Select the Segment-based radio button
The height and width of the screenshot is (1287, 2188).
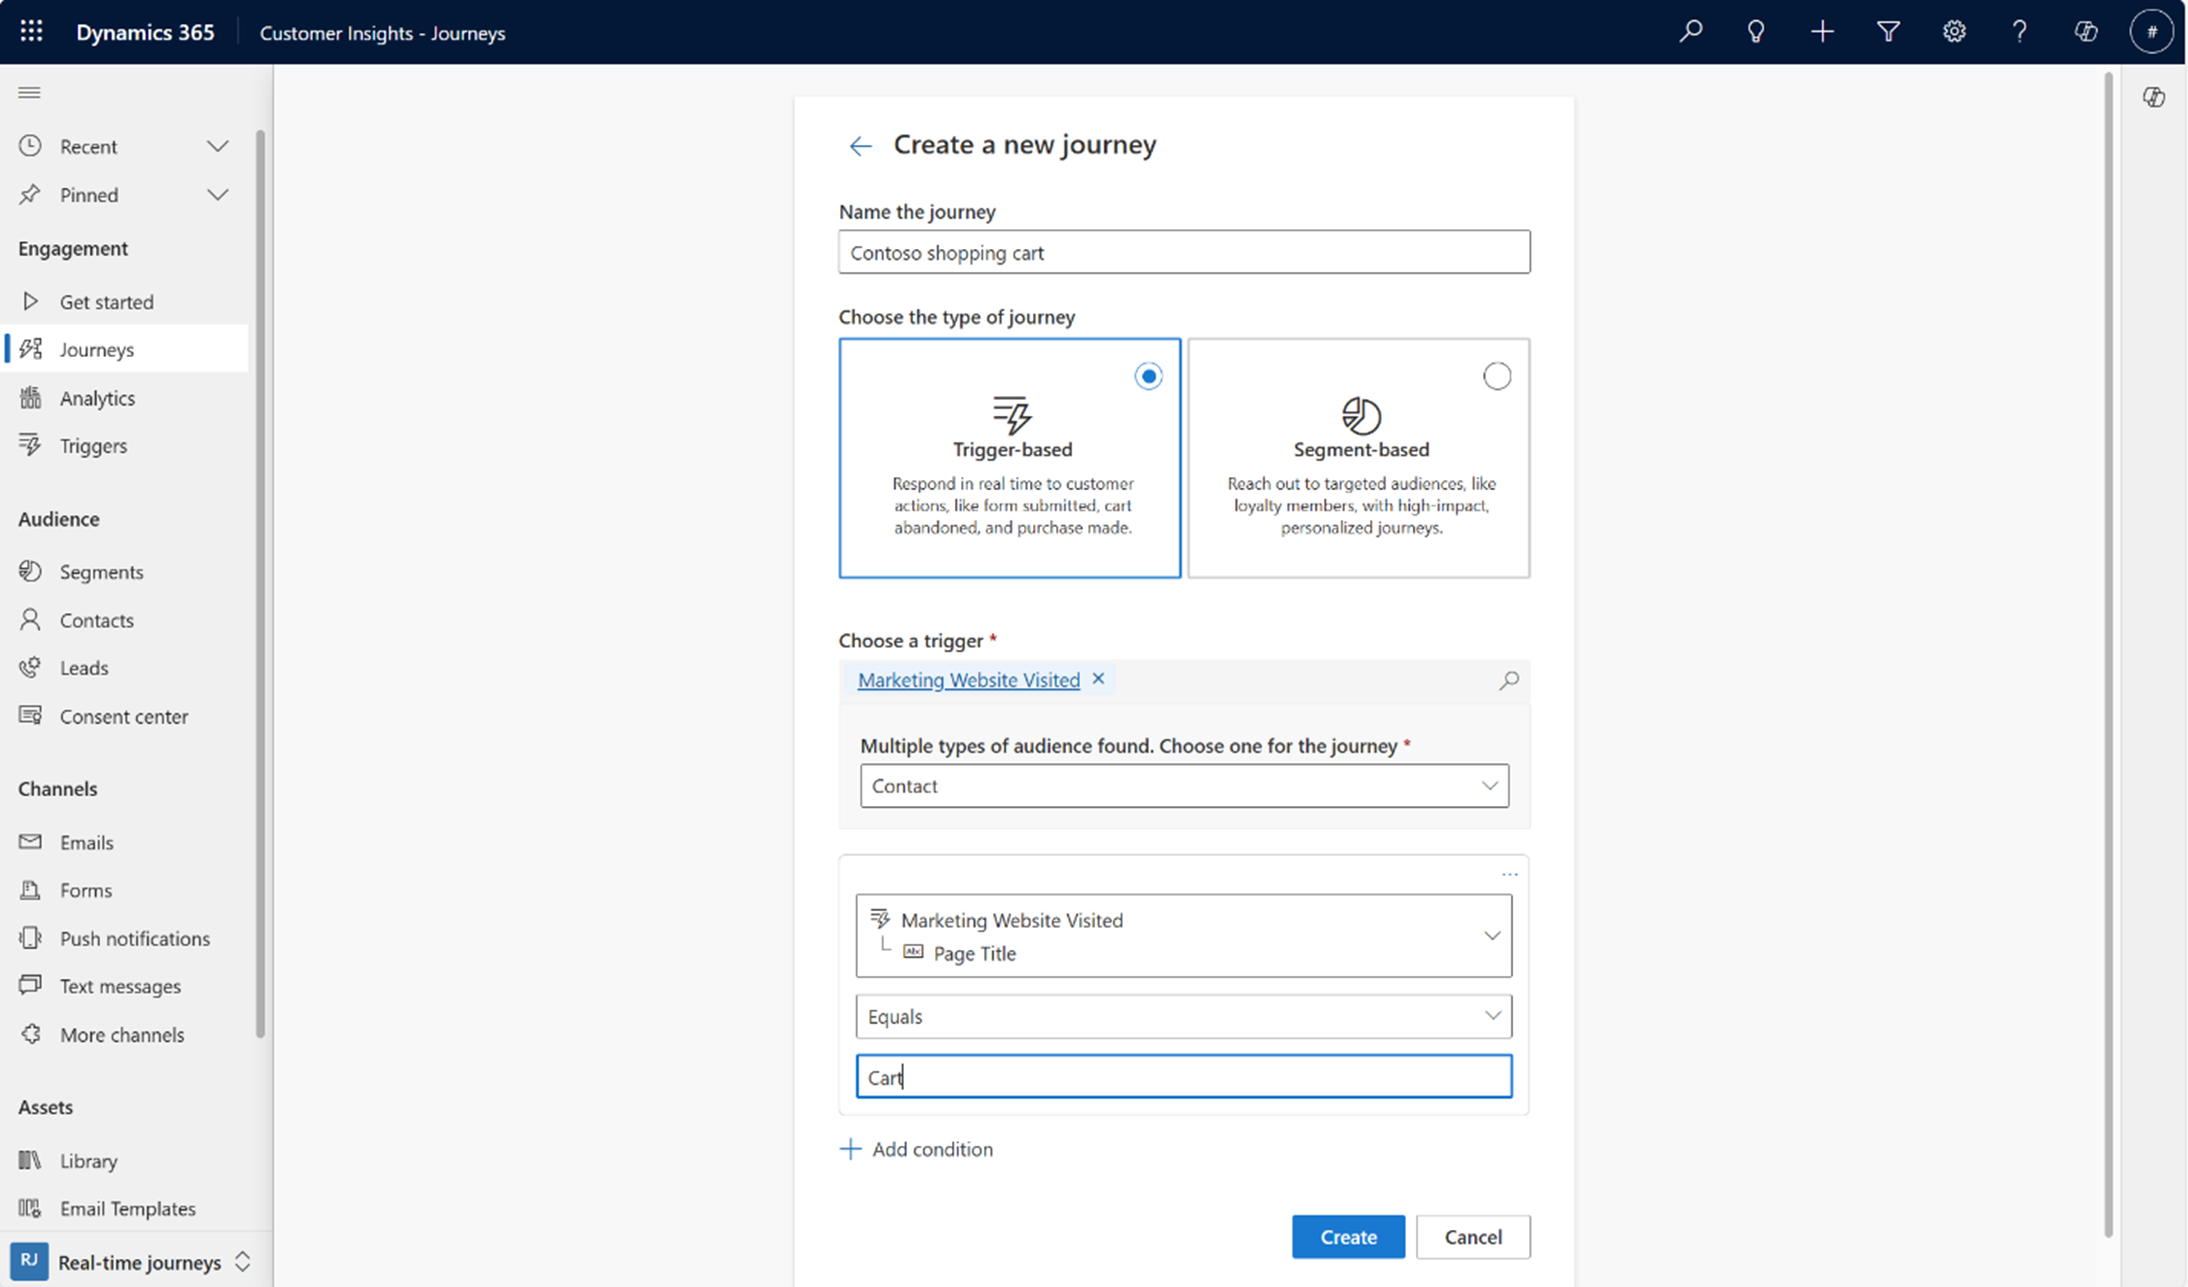tap(1496, 376)
